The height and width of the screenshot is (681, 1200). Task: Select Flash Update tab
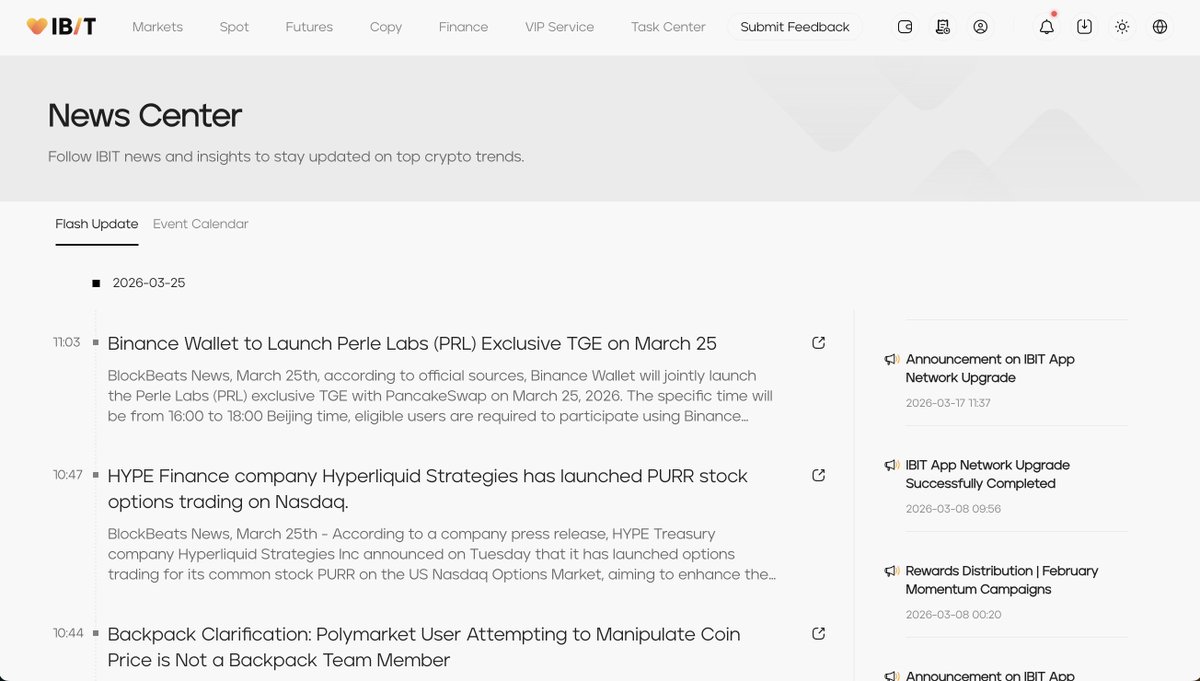[x=97, y=224]
